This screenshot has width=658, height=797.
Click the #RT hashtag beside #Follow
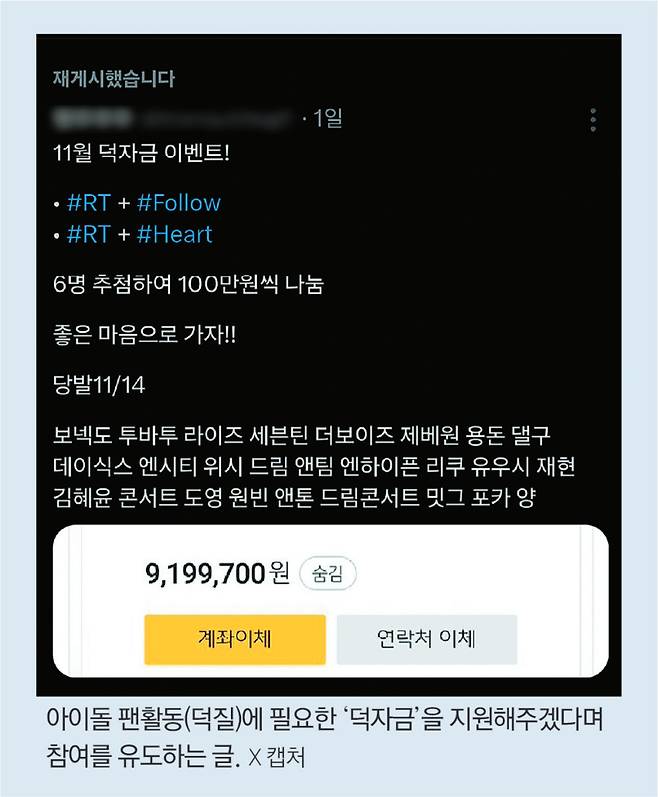tap(88, 203)
